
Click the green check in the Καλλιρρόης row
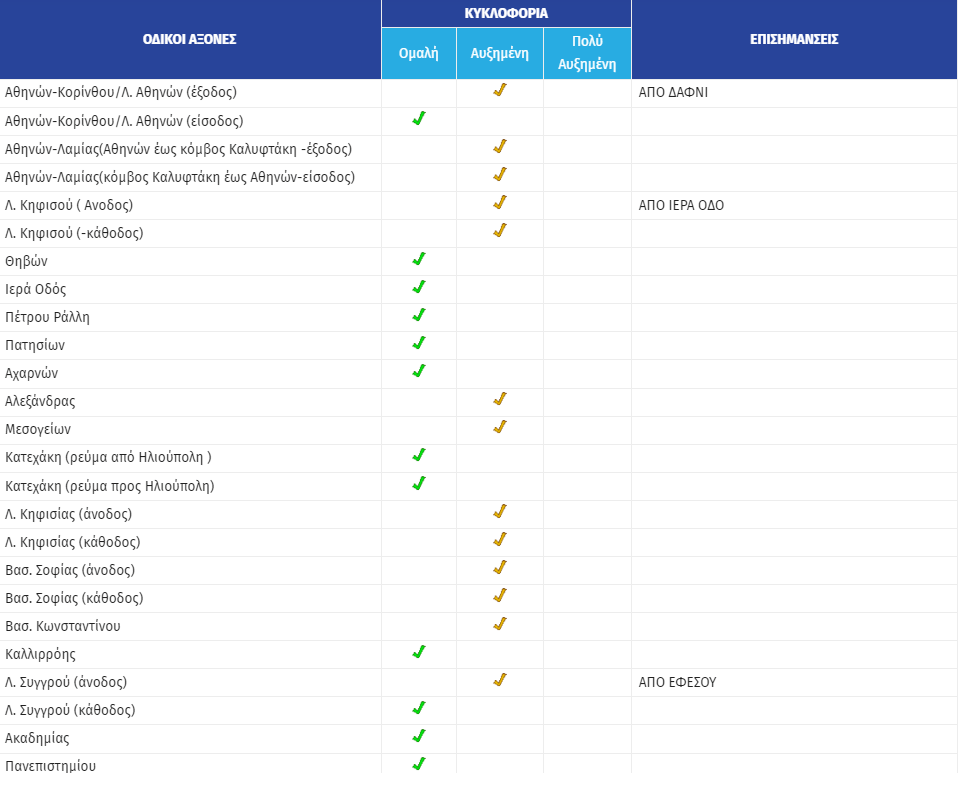(x=419, y=652)
